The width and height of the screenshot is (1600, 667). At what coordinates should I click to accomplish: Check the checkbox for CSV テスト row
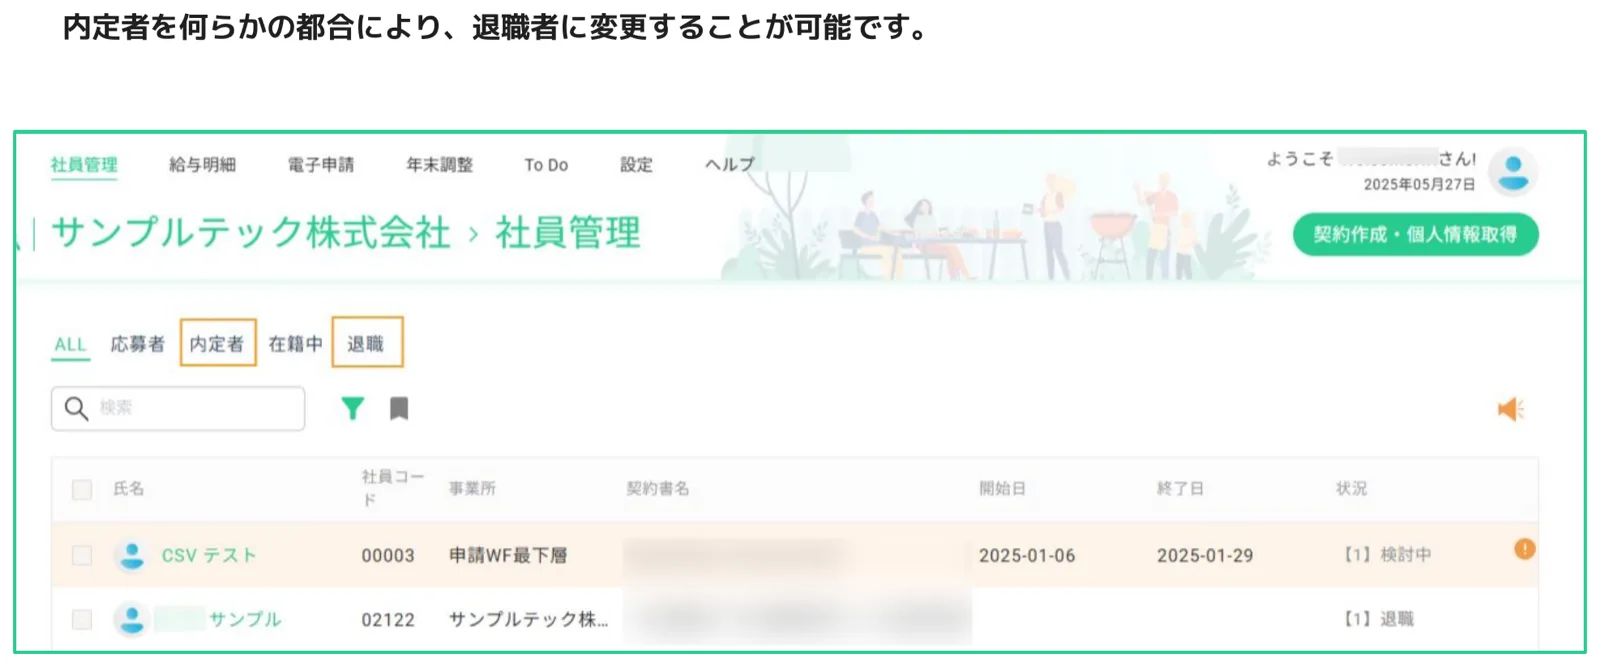tap(82, 555)
